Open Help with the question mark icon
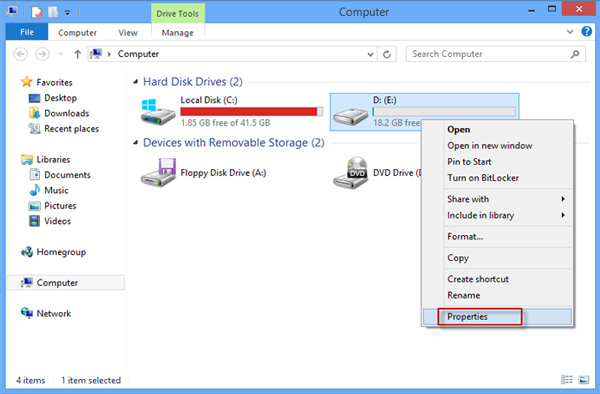 pyautogui.click(x=587, y=31)
